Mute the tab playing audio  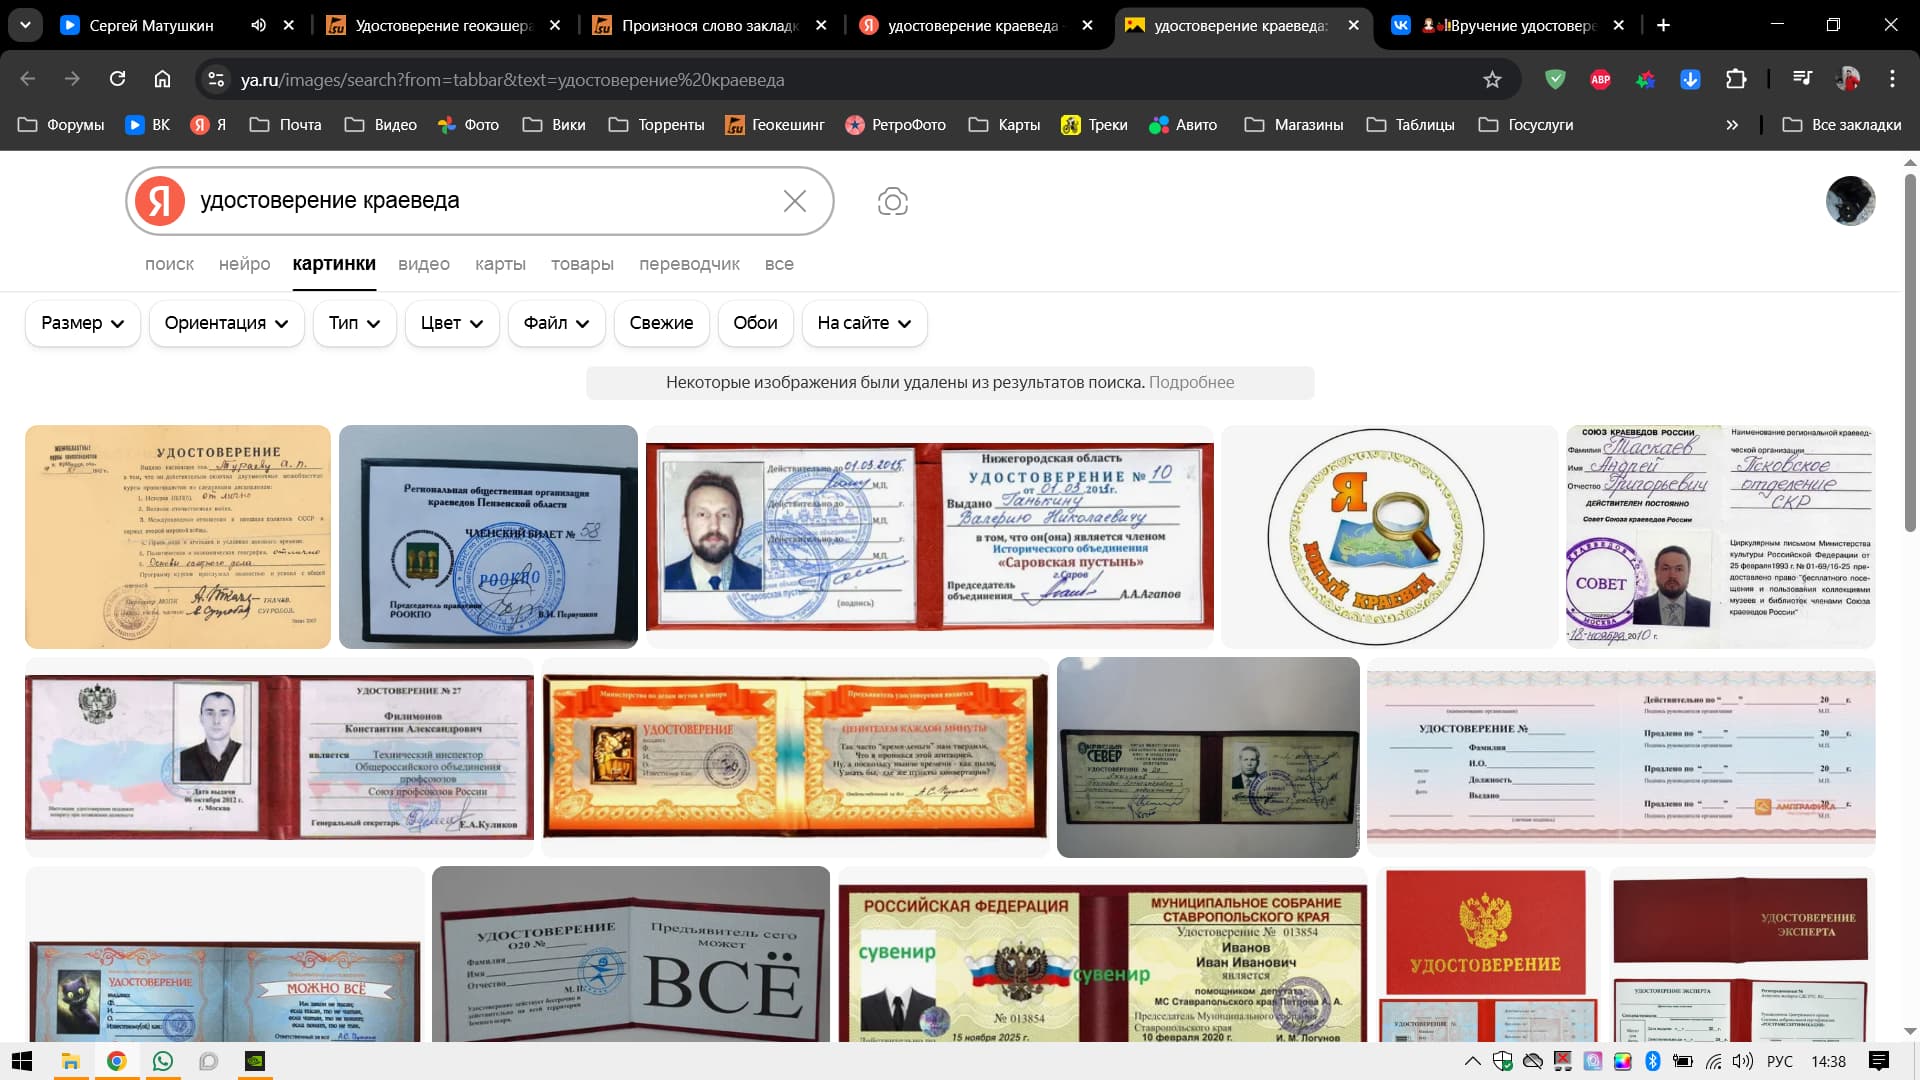tap(258, 25)
